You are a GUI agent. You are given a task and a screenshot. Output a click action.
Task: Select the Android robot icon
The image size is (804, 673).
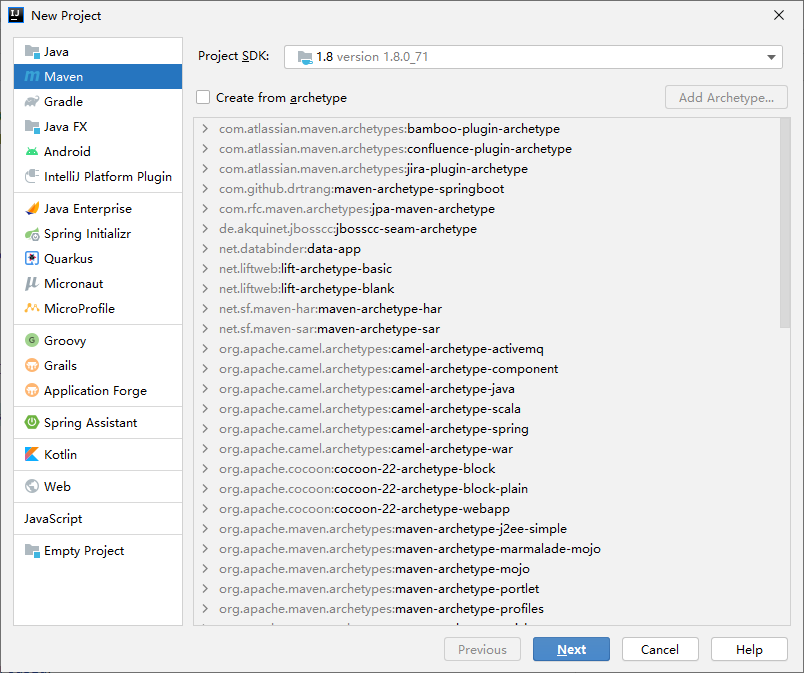point(32,152)
